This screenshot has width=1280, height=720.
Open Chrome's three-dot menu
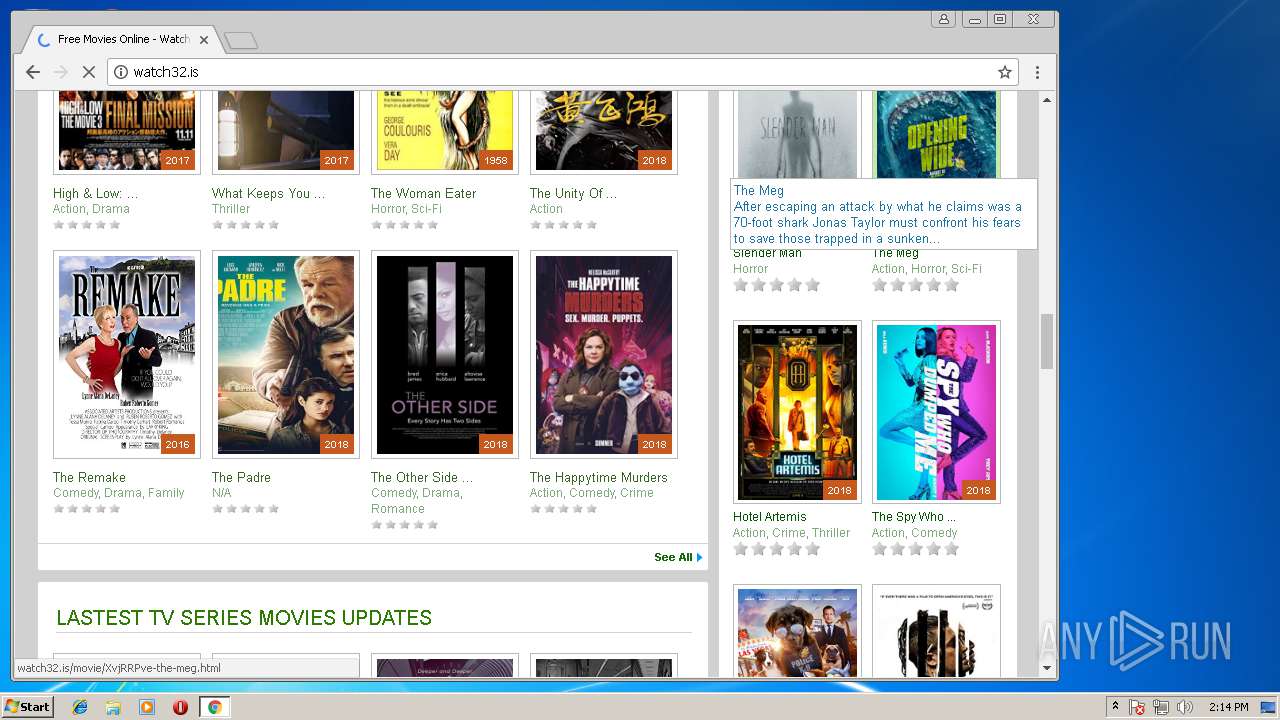[x=1037, y=72]
